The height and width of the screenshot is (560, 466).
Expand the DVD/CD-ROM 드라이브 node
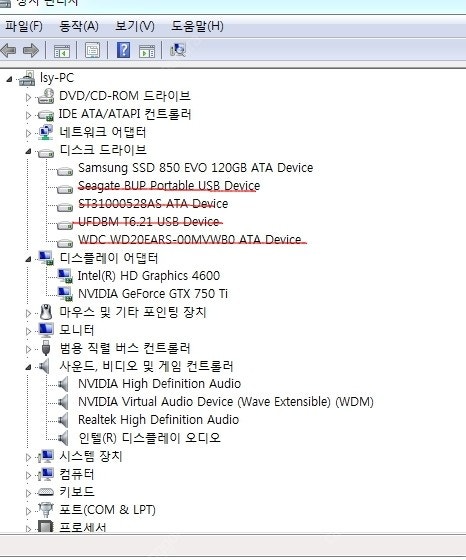28,97
